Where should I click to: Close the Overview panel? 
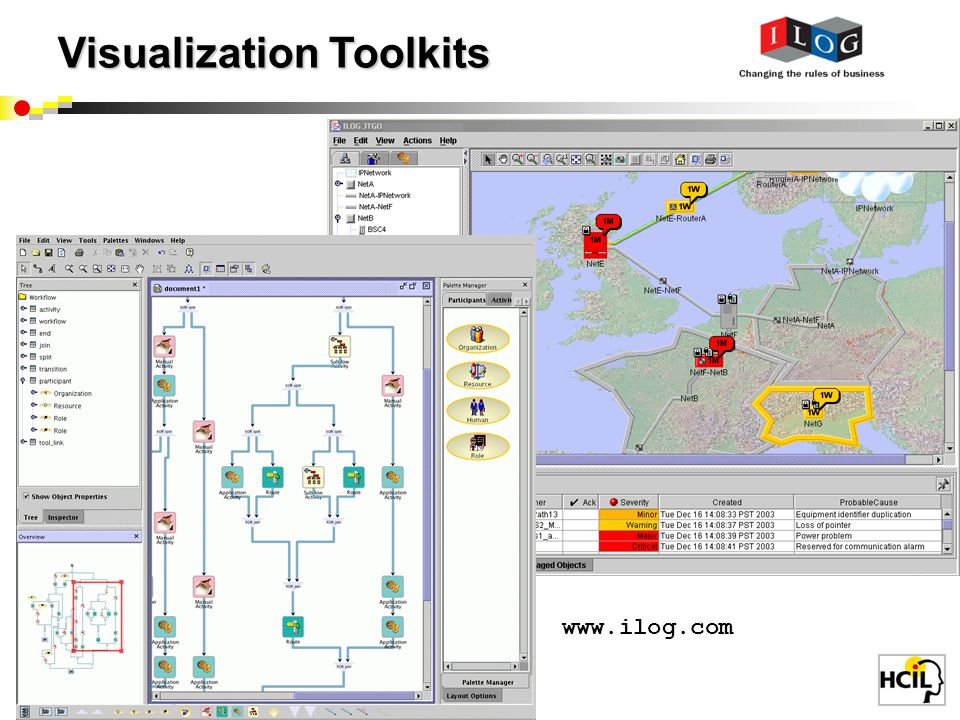(136, 536)
